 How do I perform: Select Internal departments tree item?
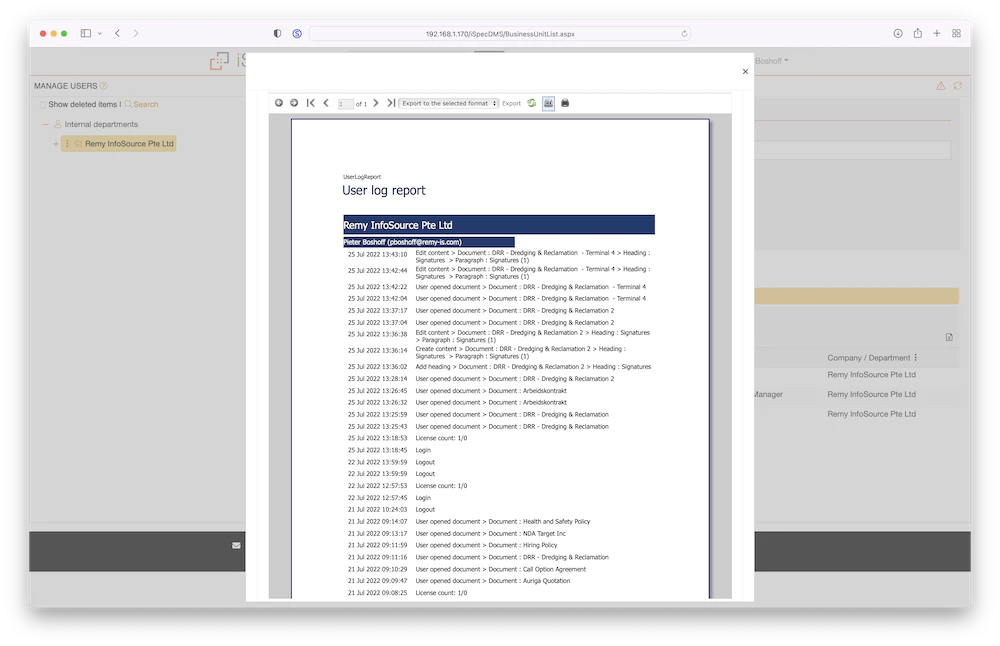tap(101, 124)
